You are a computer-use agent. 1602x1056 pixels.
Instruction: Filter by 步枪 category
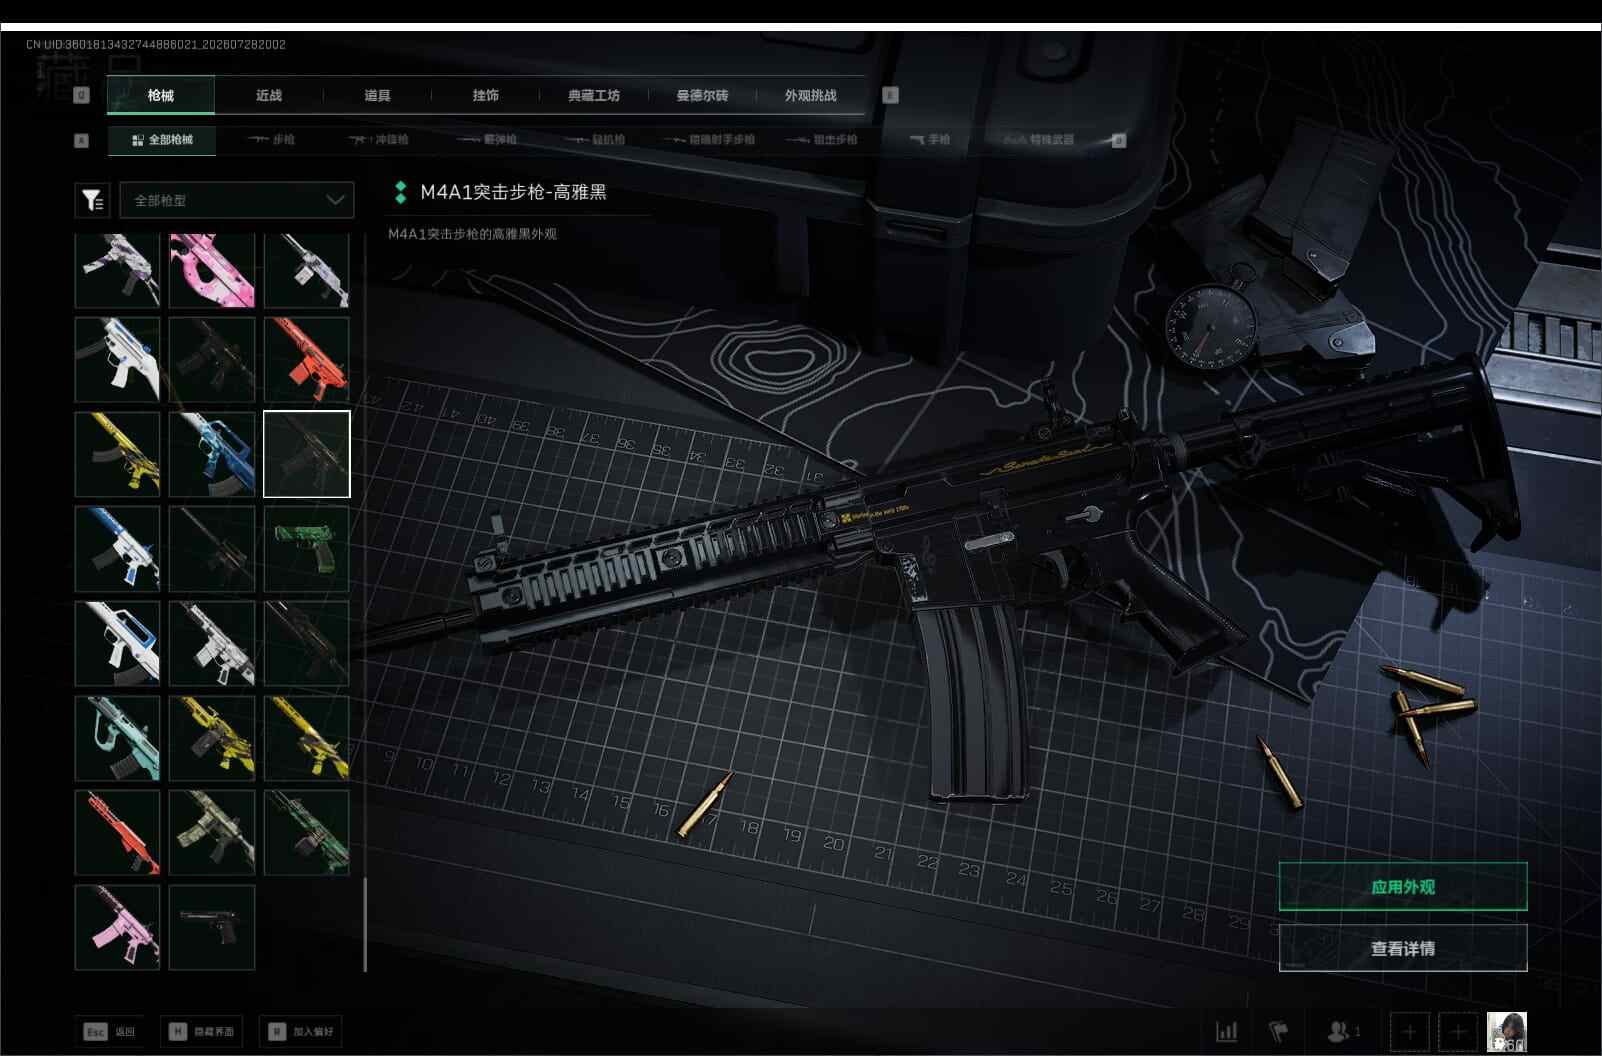[x=271, y=140]
